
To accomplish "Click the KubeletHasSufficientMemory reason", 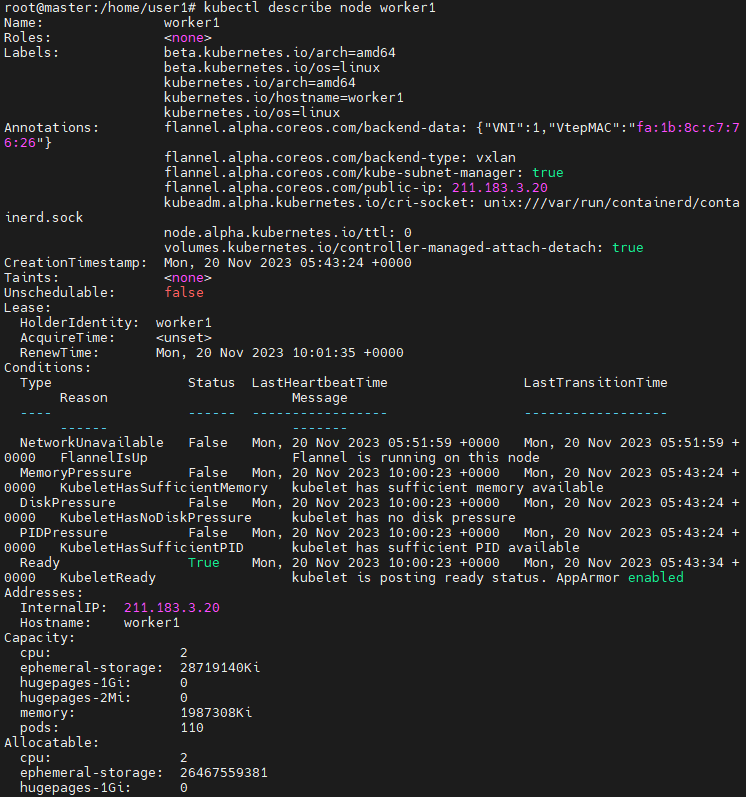I will 164,487.
